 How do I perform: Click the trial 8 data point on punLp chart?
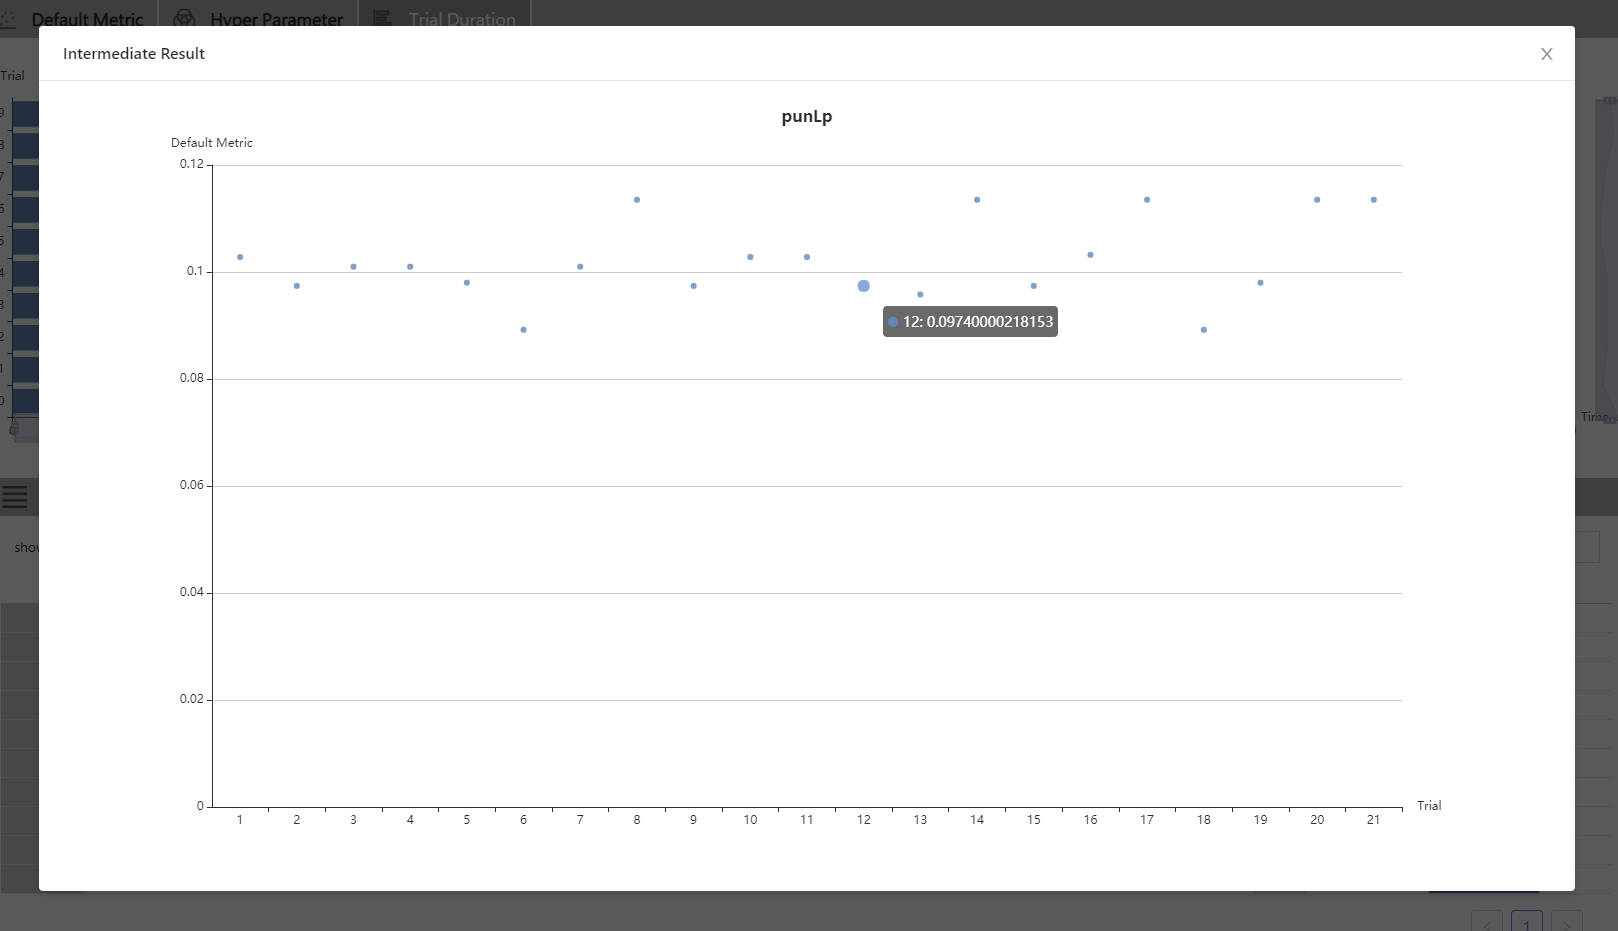point(636,200)
